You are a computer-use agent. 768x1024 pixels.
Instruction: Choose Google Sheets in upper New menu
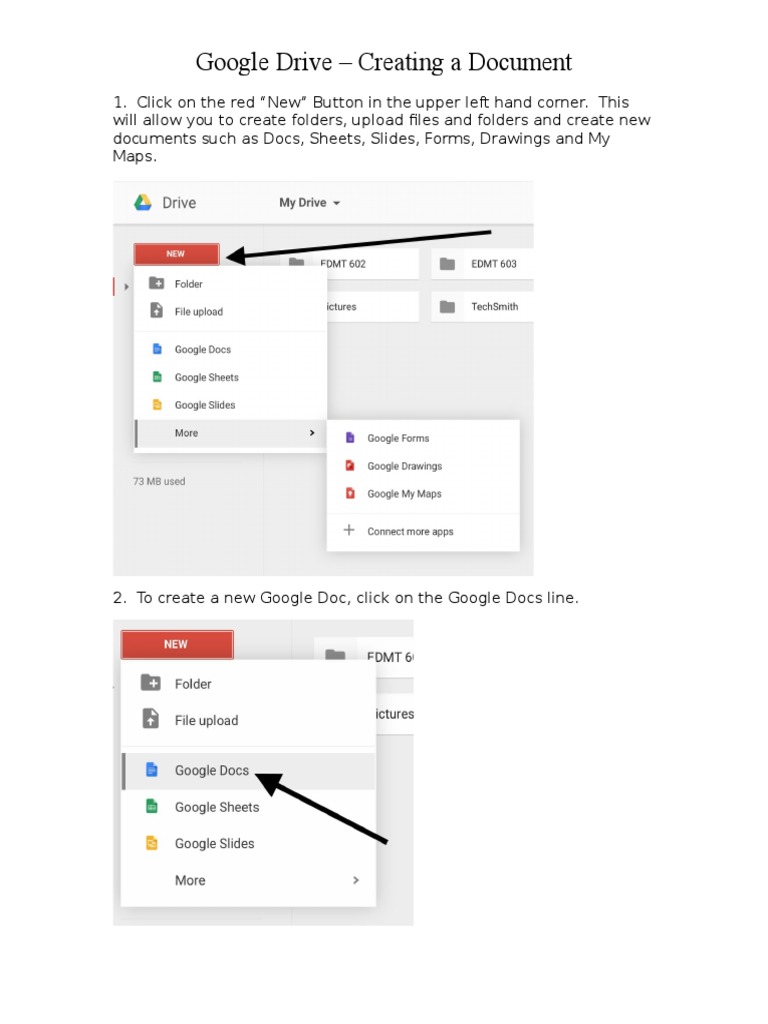click(x=230, y=377)
